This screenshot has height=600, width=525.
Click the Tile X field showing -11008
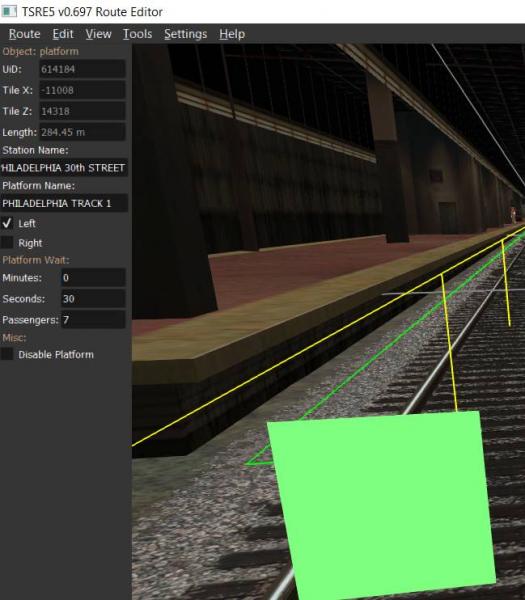click(82, 90)
